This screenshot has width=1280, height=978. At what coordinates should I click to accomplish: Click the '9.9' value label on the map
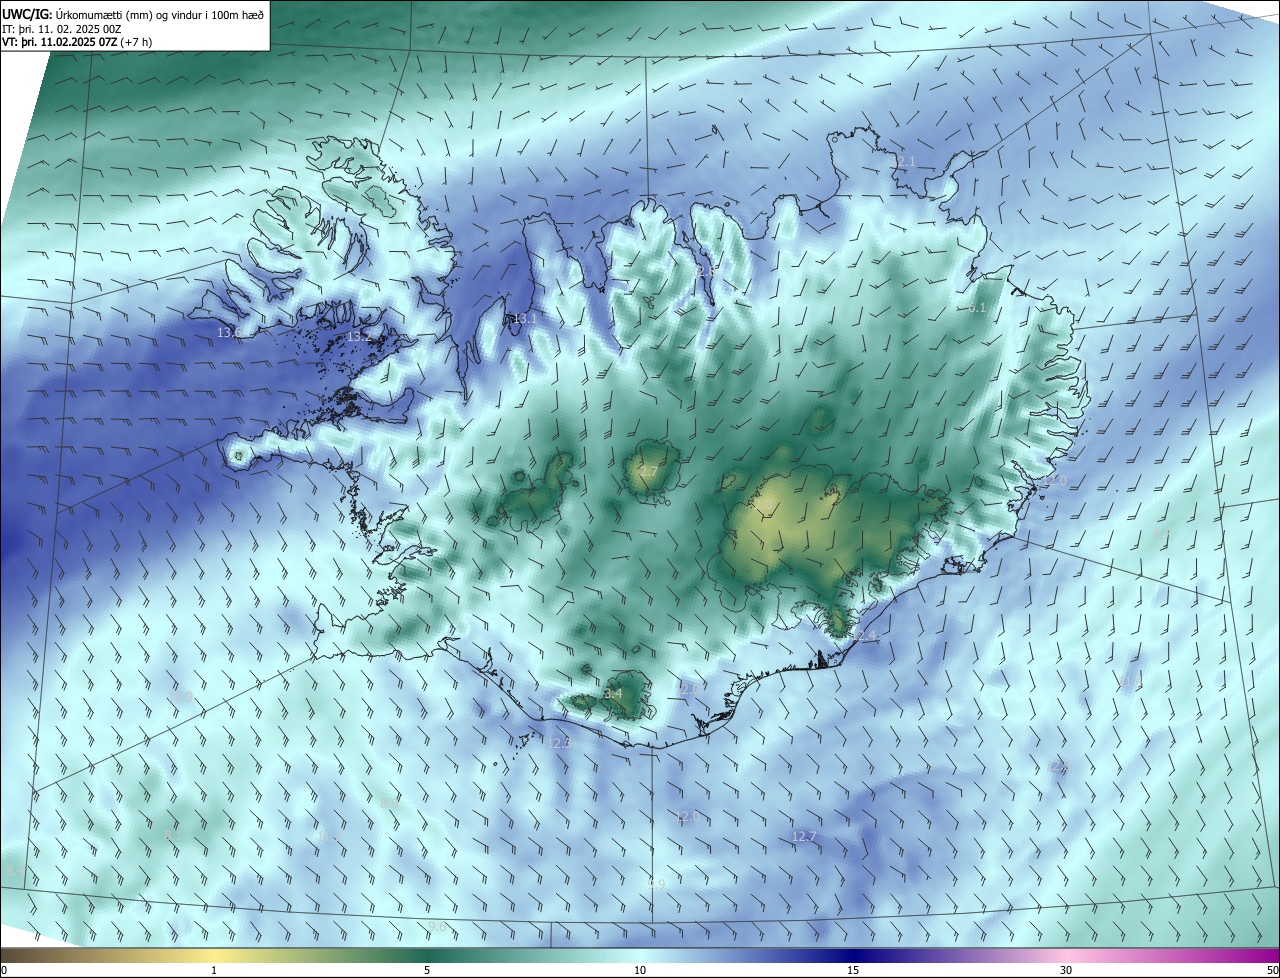(x=656, y=884)
